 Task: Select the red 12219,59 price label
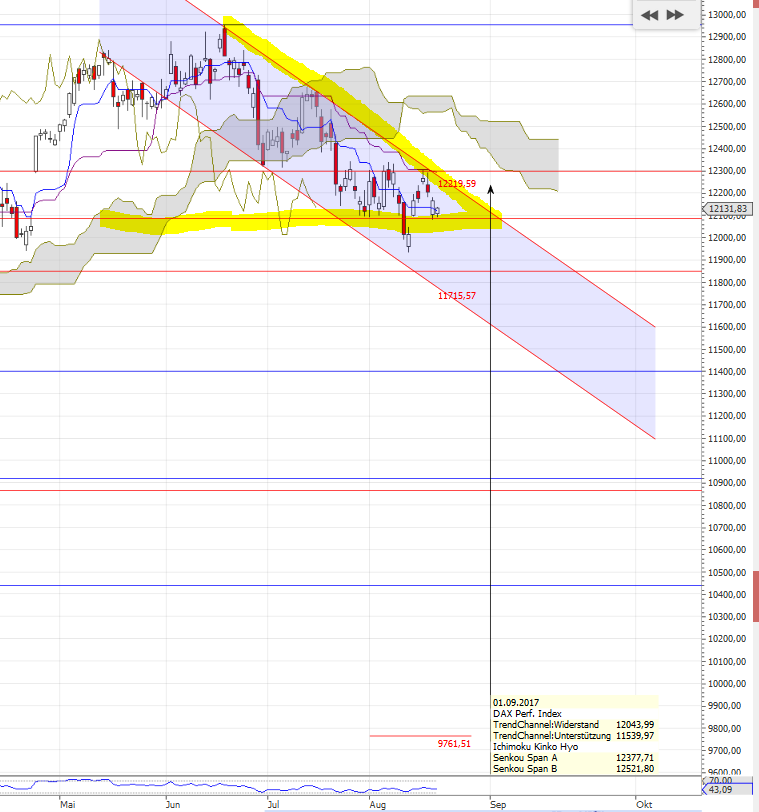tap(456, 184)
